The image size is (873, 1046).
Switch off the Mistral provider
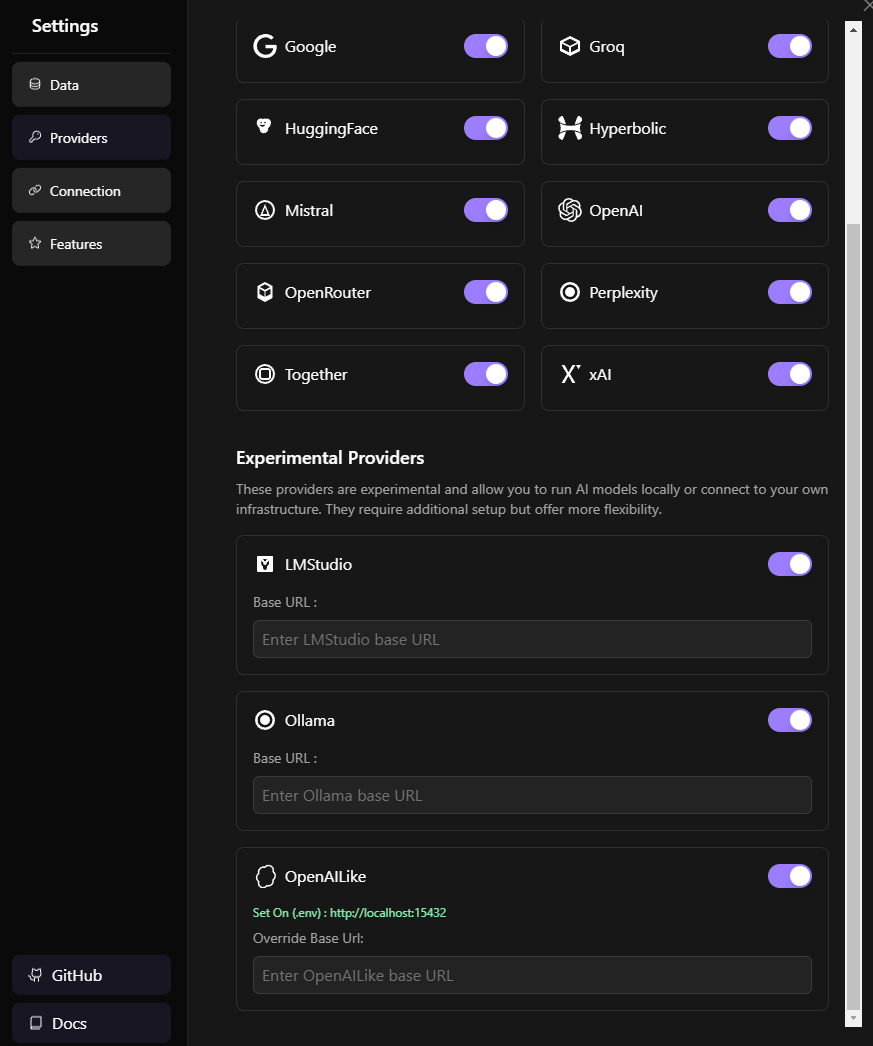point(486,210)
